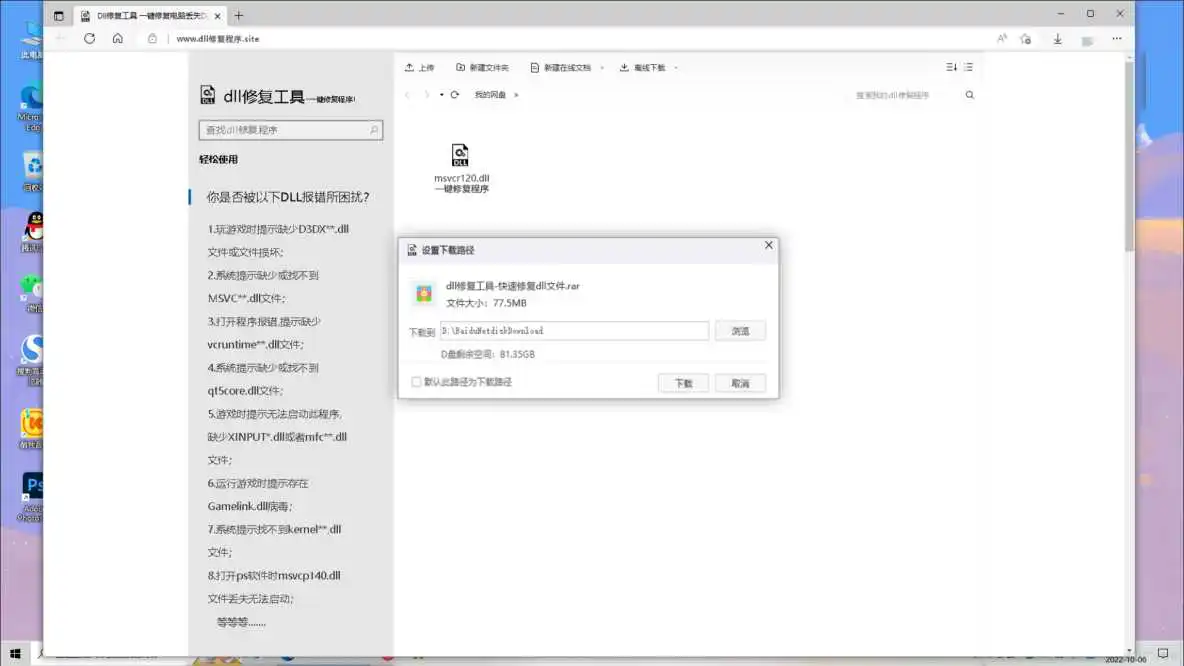Image resolution: width=1184 pixels, height=666 pixels.
Task: Reload the page with browser refresh button
Action: coord(89,38)
